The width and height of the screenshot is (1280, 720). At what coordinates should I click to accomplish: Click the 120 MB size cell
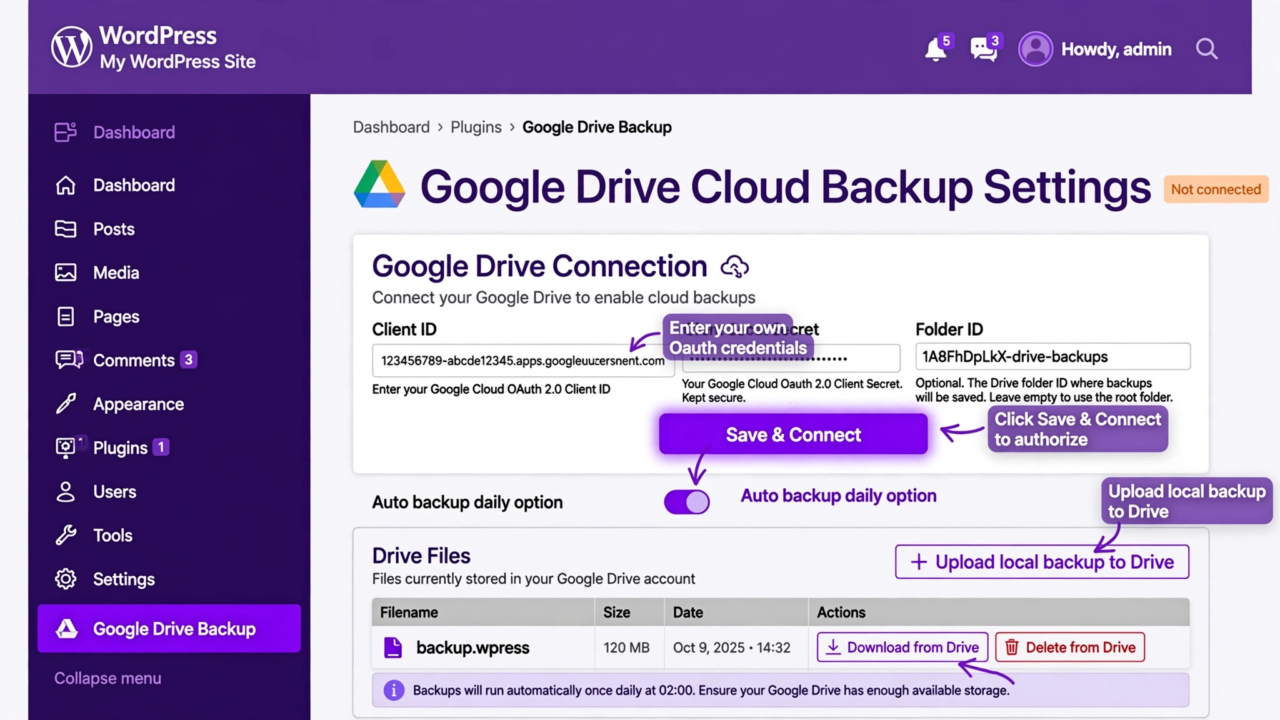click(x=627, y=648)
